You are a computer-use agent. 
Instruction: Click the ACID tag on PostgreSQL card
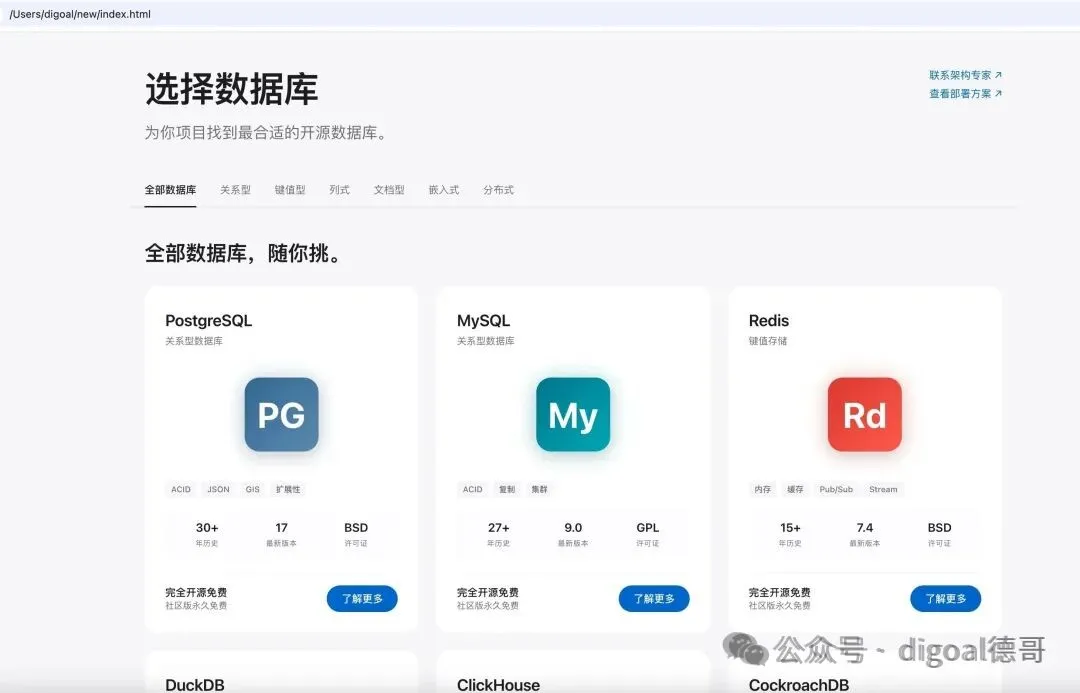pos(181,489)
